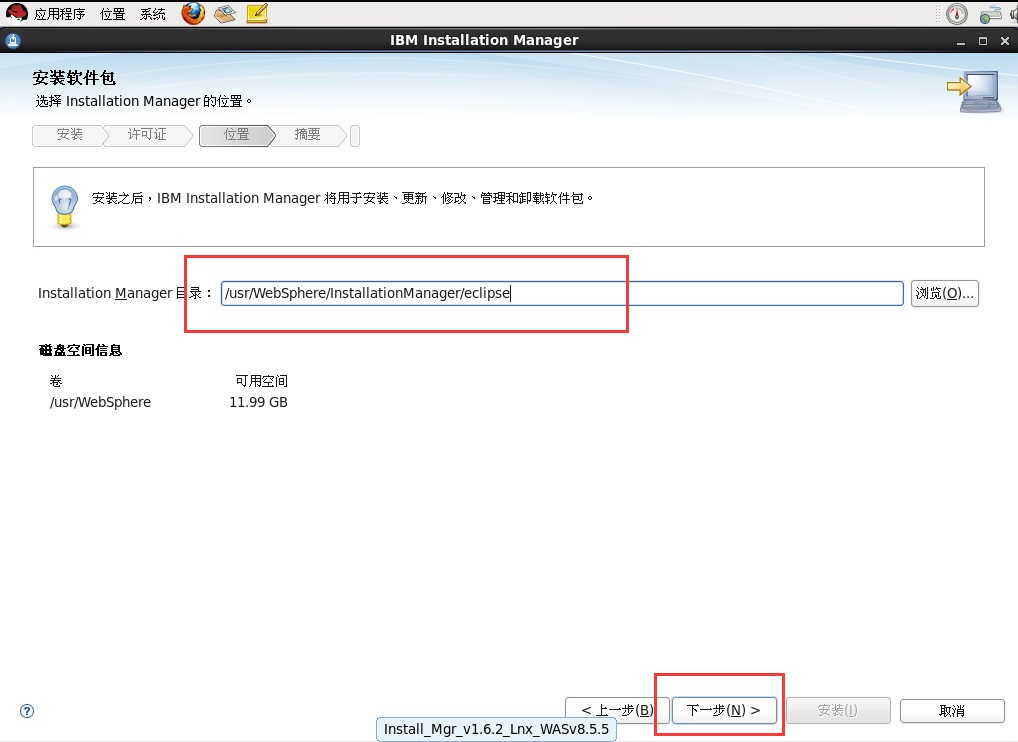The width and height of the screenshot is (1018, 742).
Task: Click the disabled 安装(I) button
Action: [x=838, y=710]
